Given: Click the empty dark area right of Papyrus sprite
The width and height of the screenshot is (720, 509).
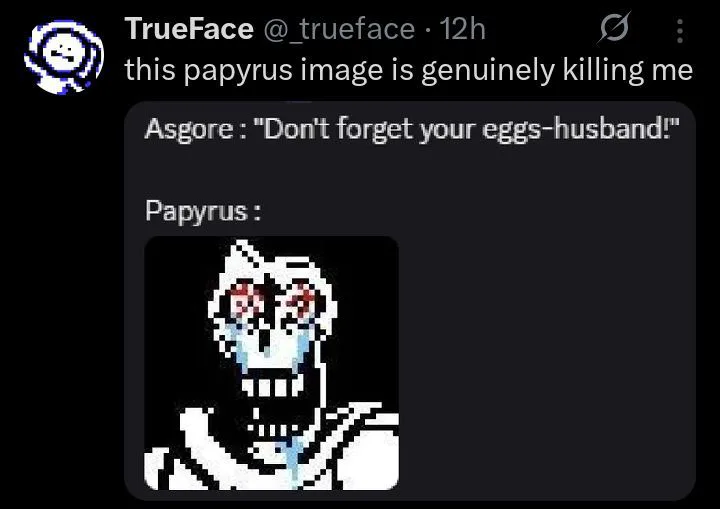Looking at the screenshot, I should click(544, 363).
